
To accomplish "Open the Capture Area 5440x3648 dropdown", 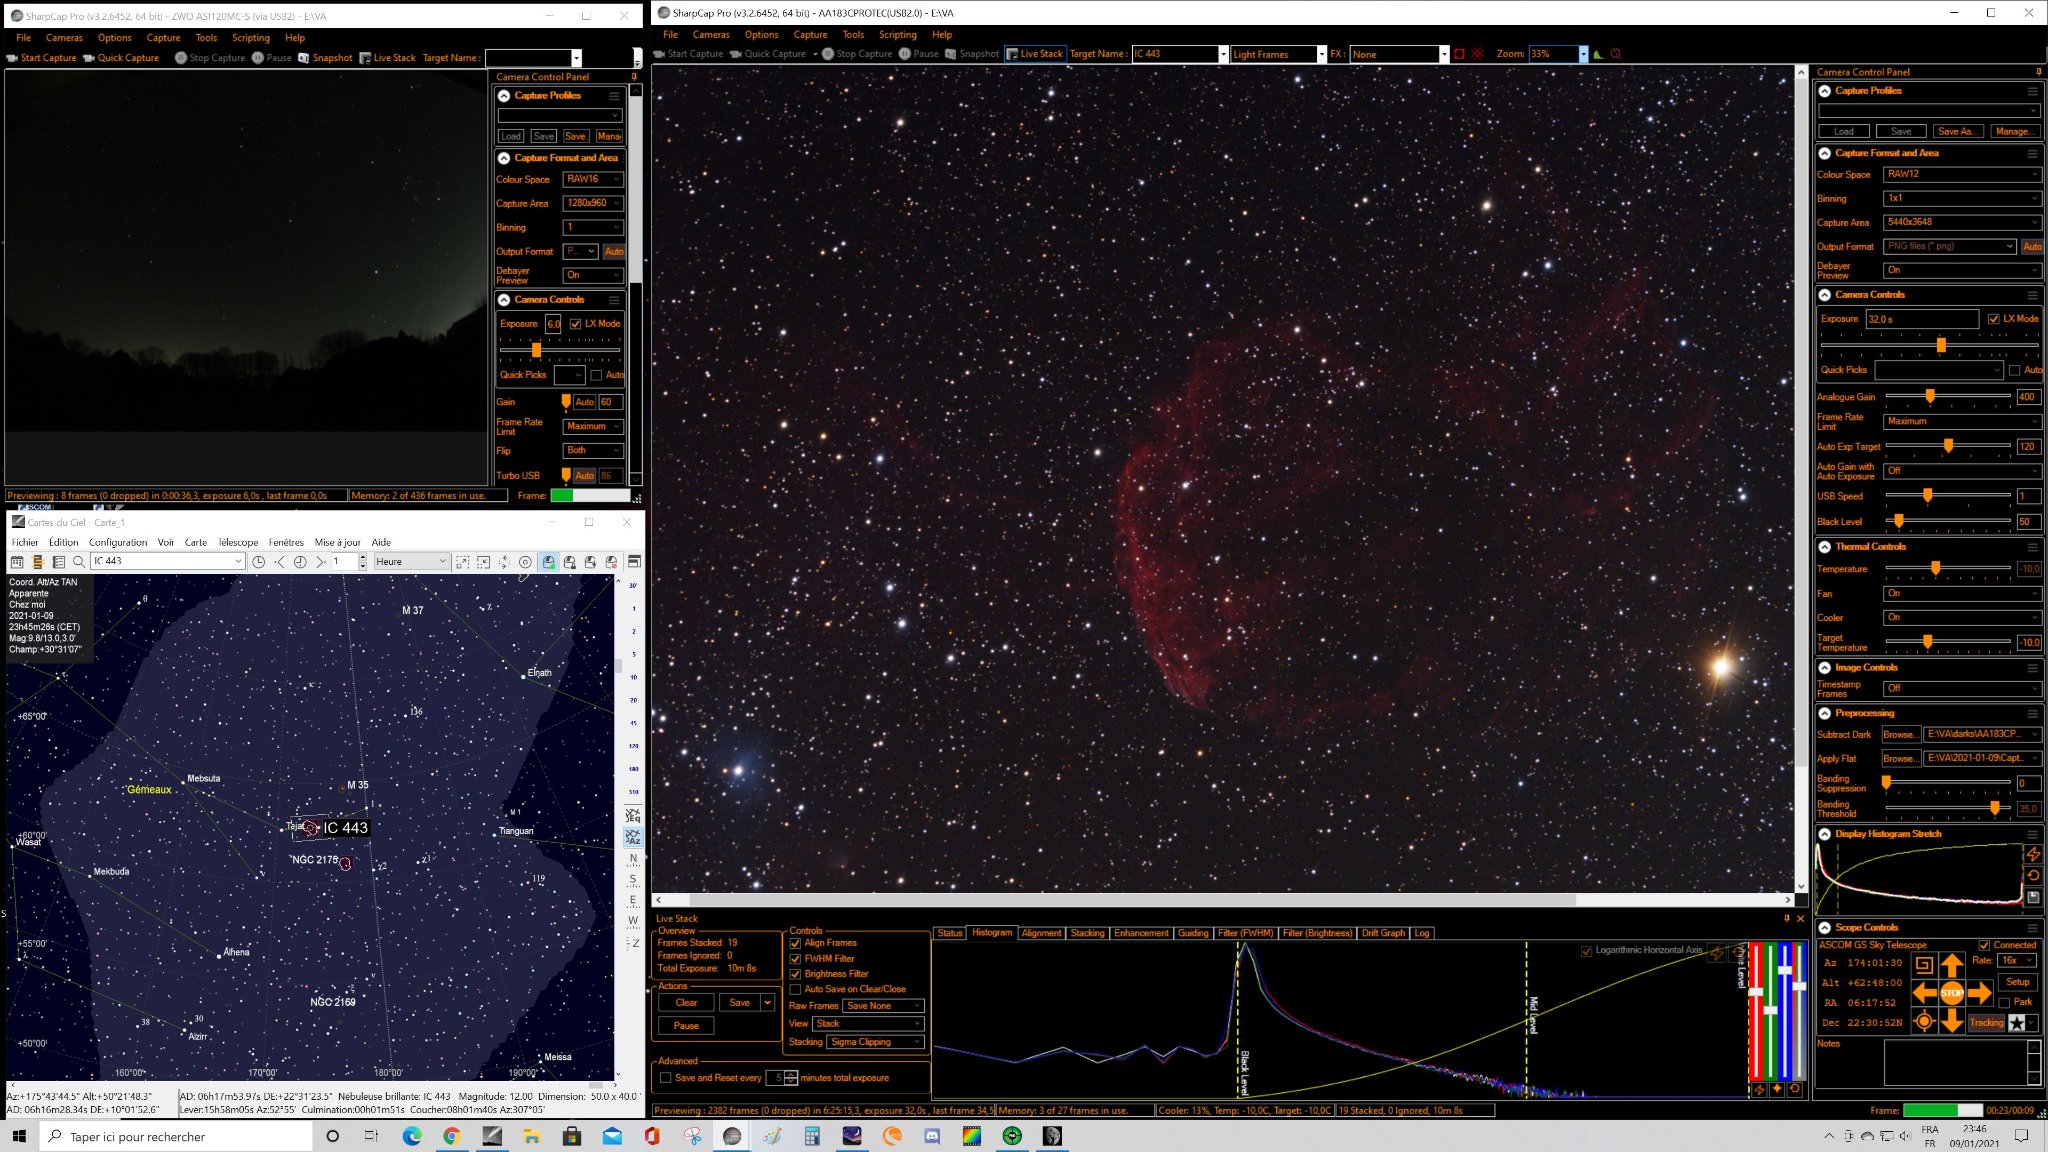I will 1962,222.
